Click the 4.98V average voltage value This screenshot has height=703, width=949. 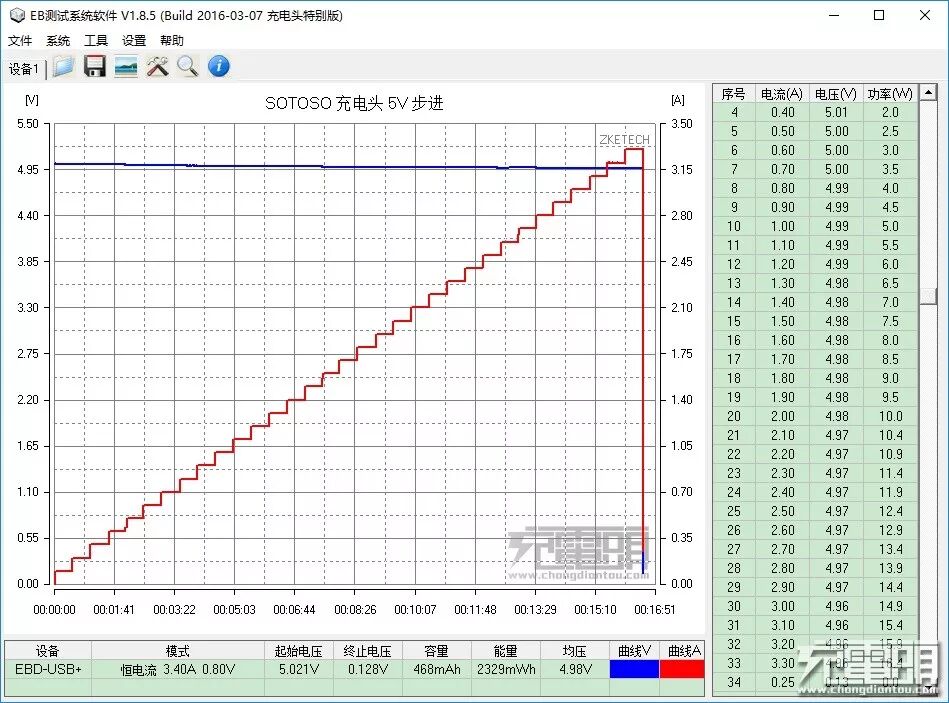[x=575, y=669]
